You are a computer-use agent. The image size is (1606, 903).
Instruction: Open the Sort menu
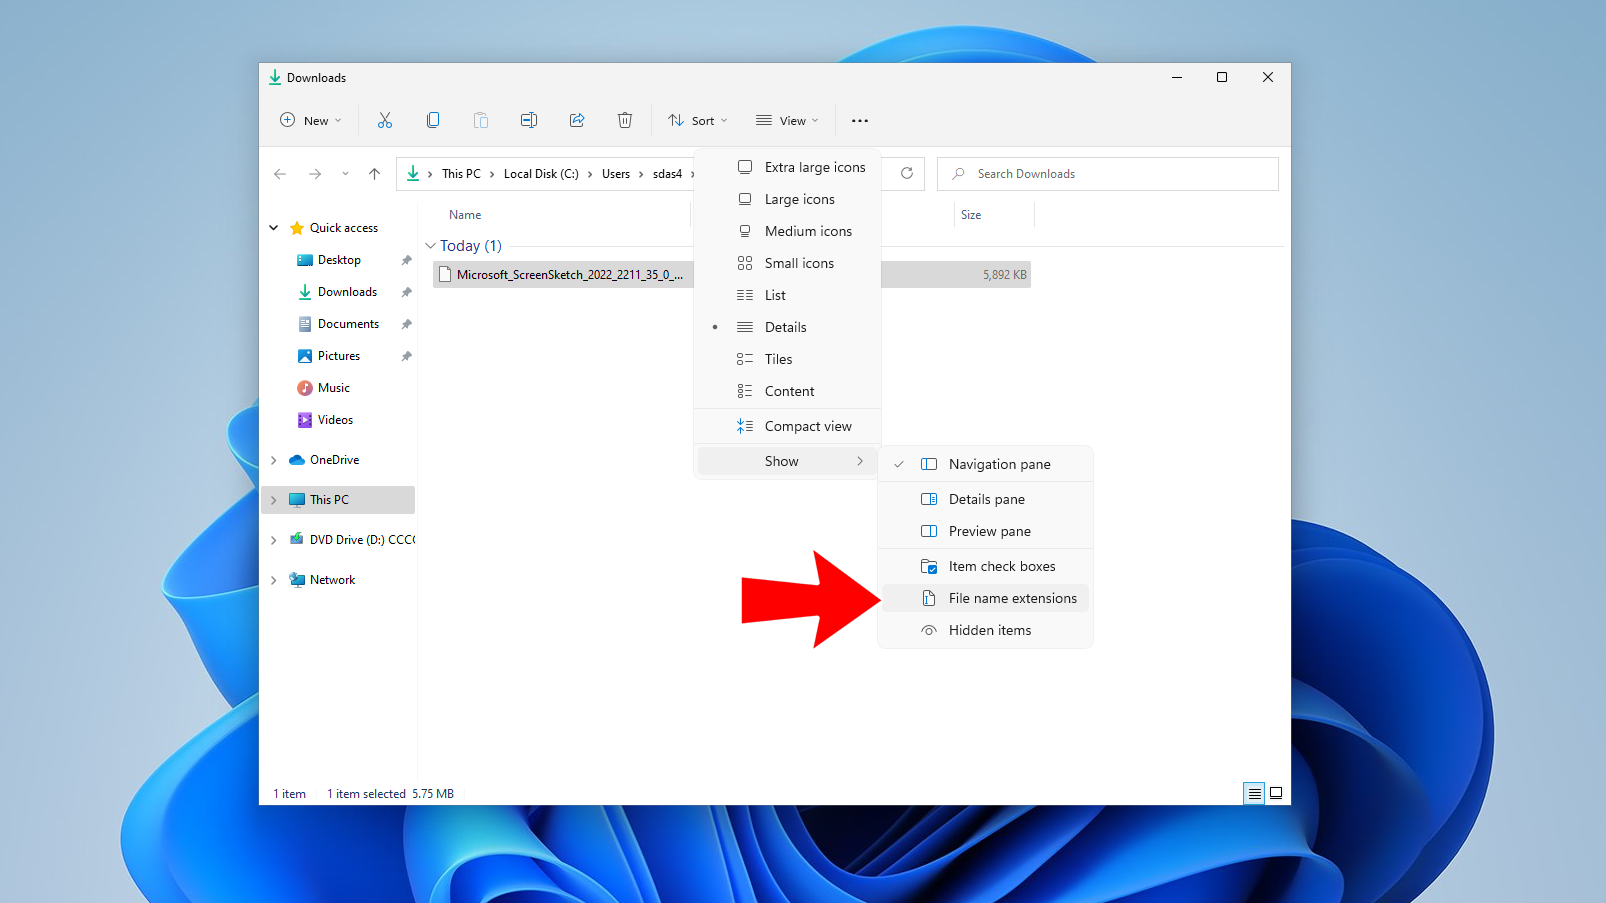pos(697,120)
